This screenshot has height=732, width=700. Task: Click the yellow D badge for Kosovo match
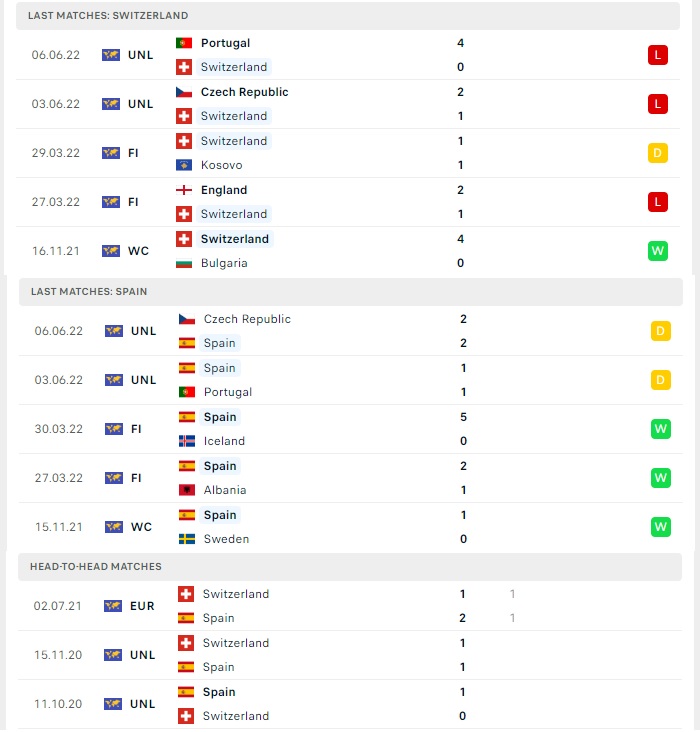click(658, 153)
